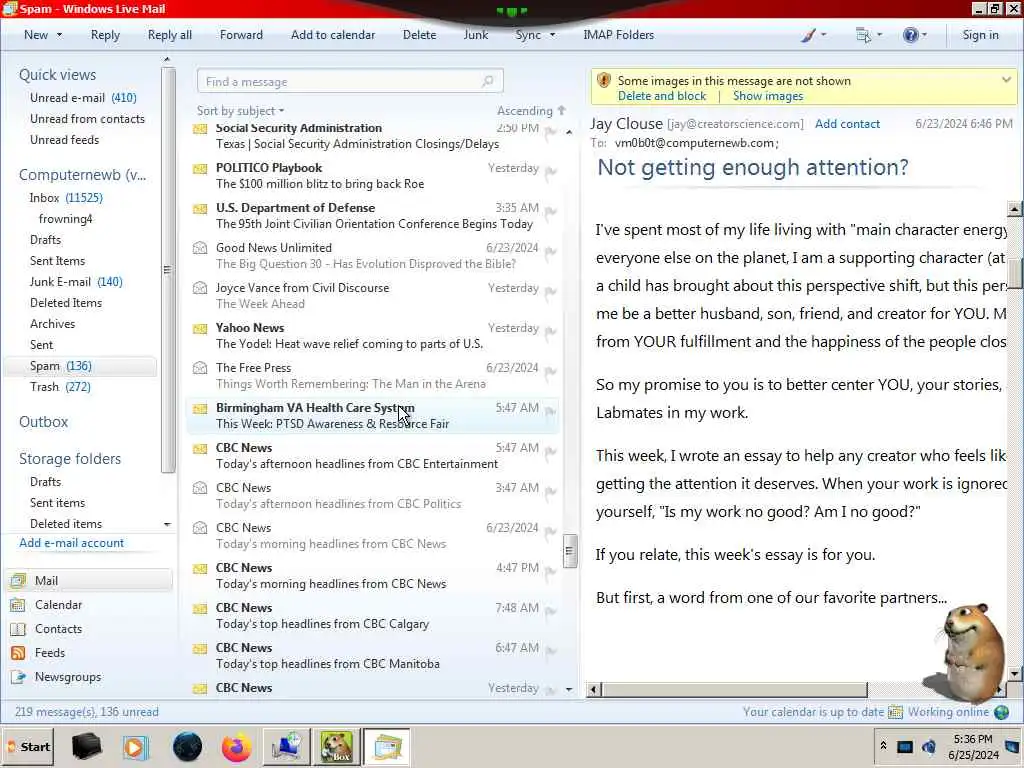The width and height of the screenshot is (1024, 768).
Task: Click Add e-mail account link
Action: (x=72, y=543)
